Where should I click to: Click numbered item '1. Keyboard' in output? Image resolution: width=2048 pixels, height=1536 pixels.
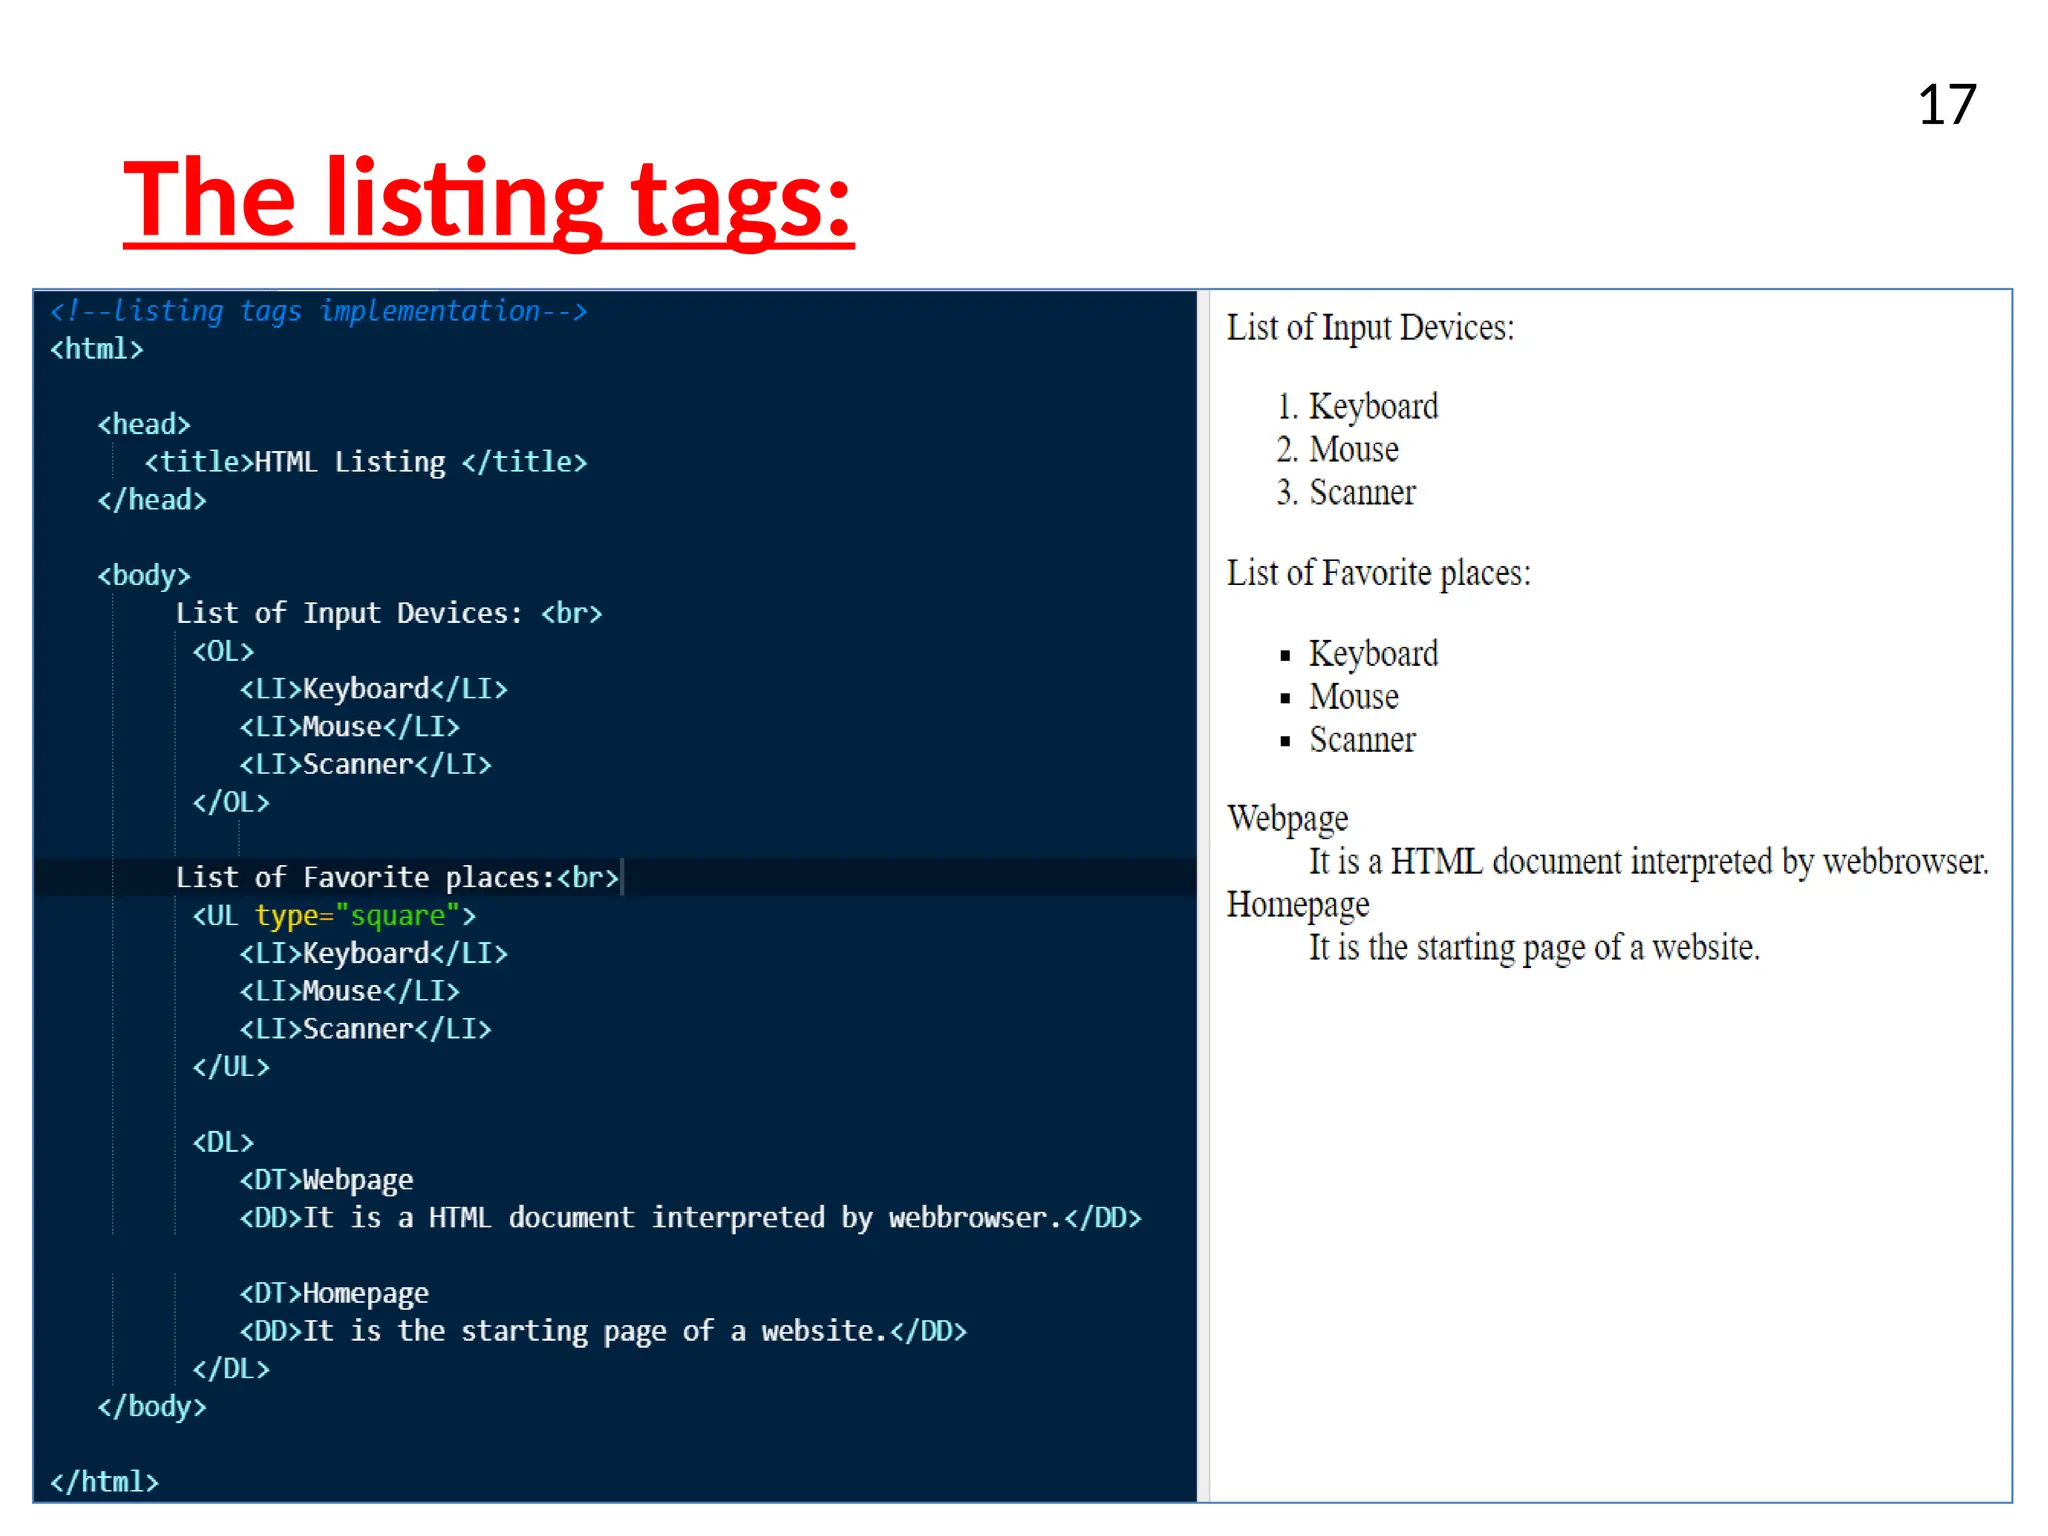tap(1357, 407)
